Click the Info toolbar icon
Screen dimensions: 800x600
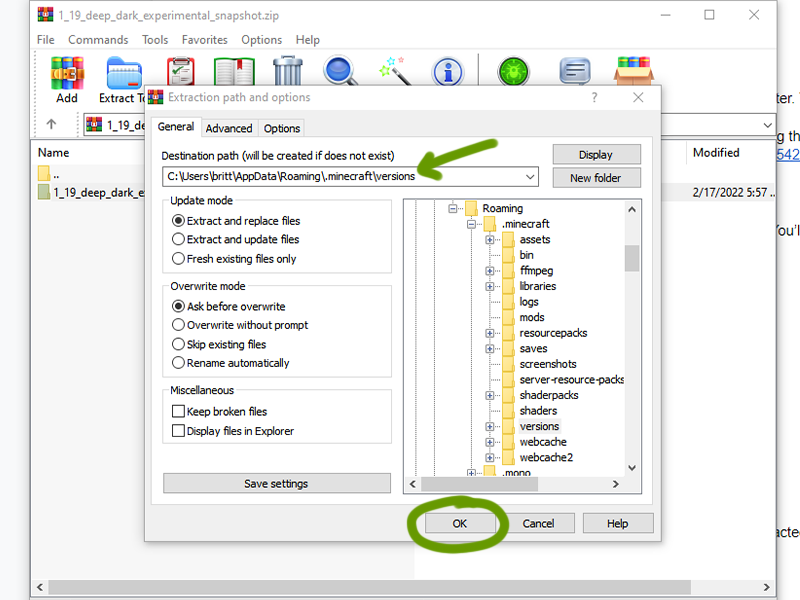click(x=447, y=72)
